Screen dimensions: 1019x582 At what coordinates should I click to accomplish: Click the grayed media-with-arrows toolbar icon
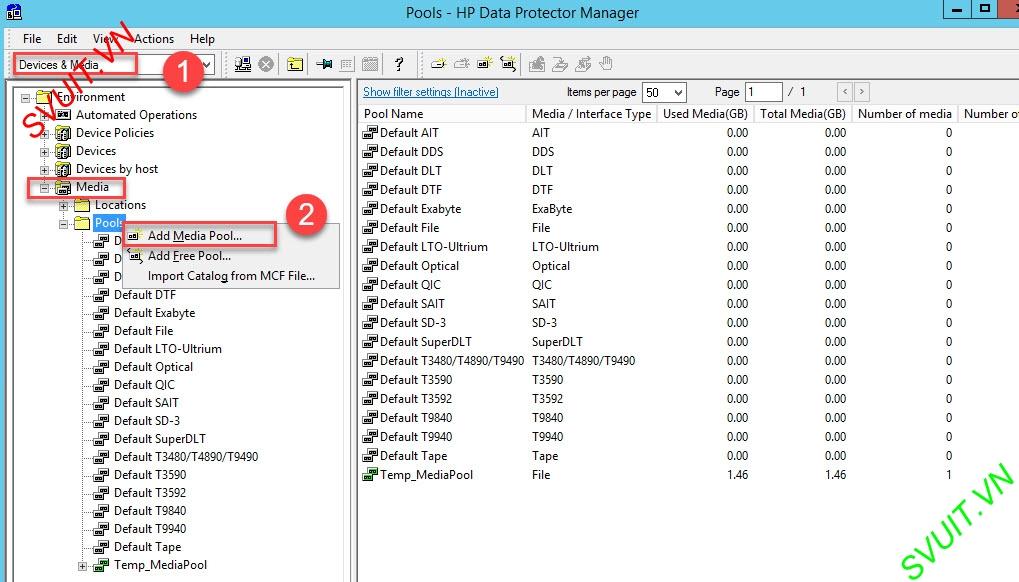pyautogui.click(x=583, y=64)
